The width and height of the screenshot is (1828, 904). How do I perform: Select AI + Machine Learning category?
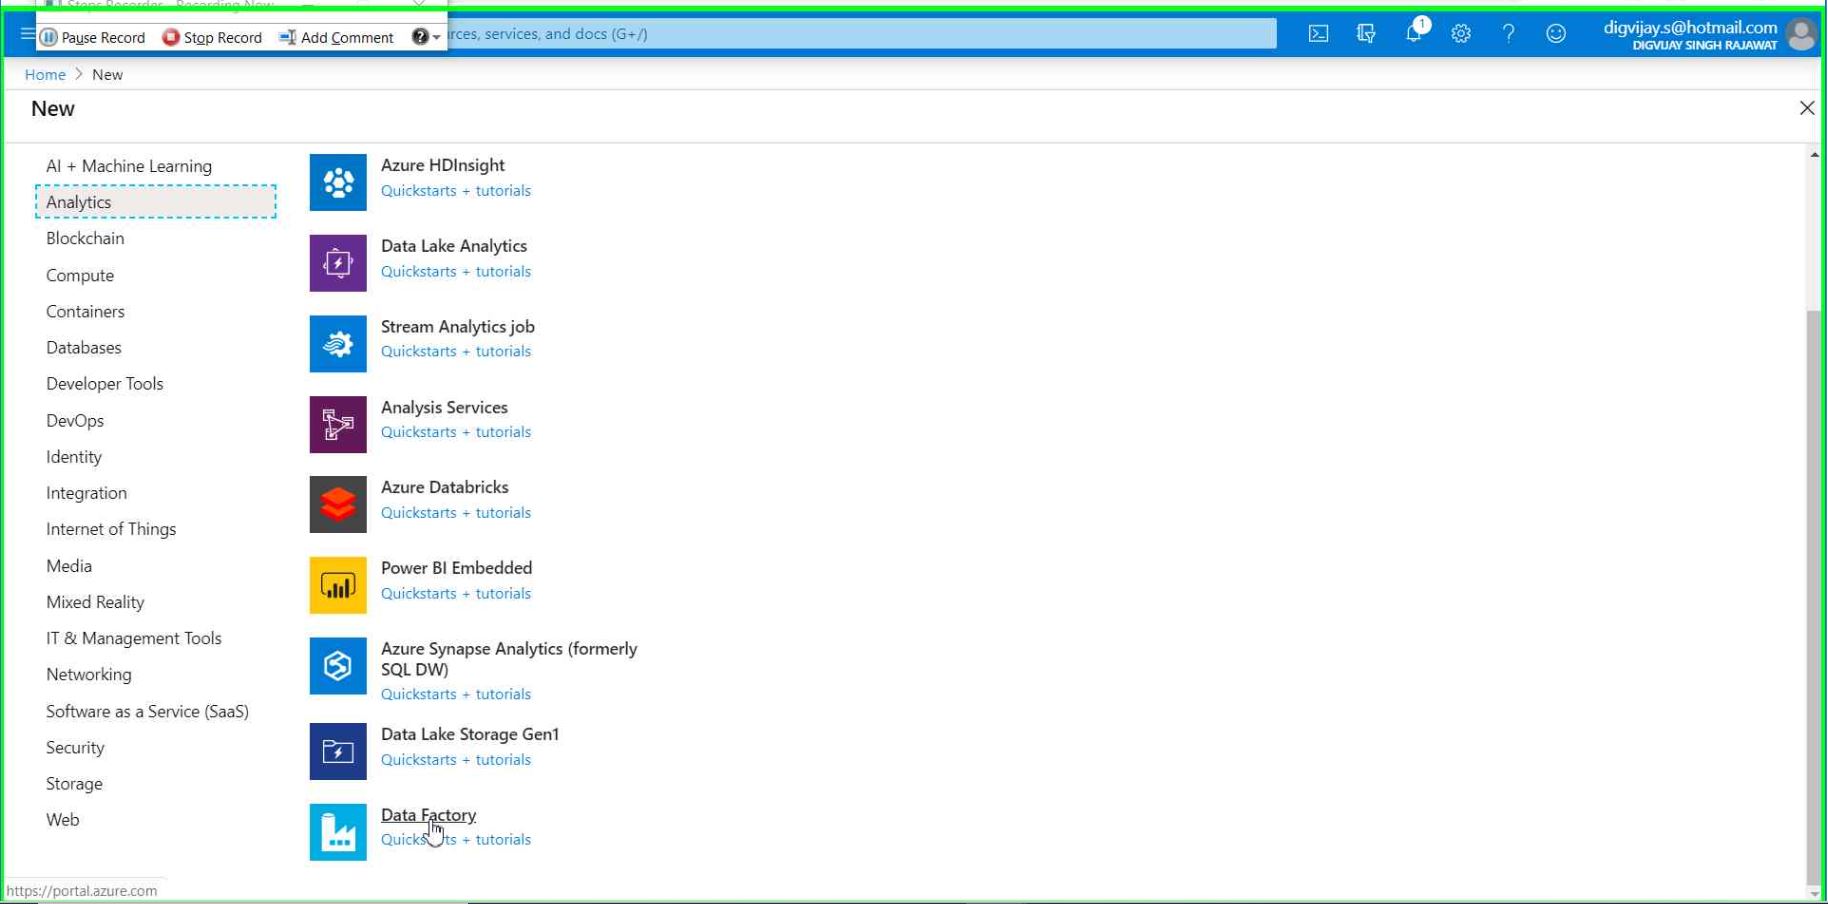pos(129,166)
